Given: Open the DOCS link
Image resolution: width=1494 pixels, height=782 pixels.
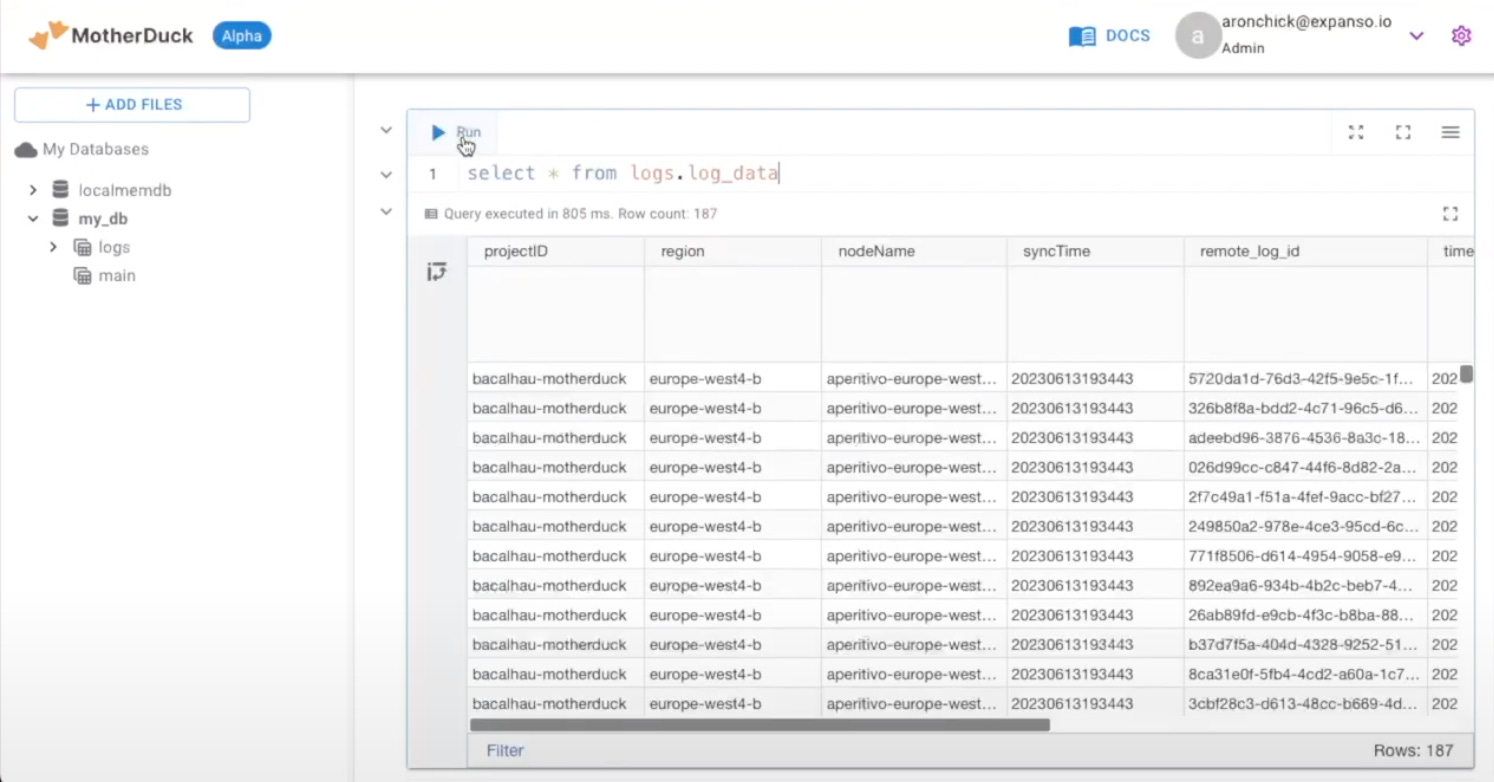Looking at the screenshot, I should point(1127,36).
